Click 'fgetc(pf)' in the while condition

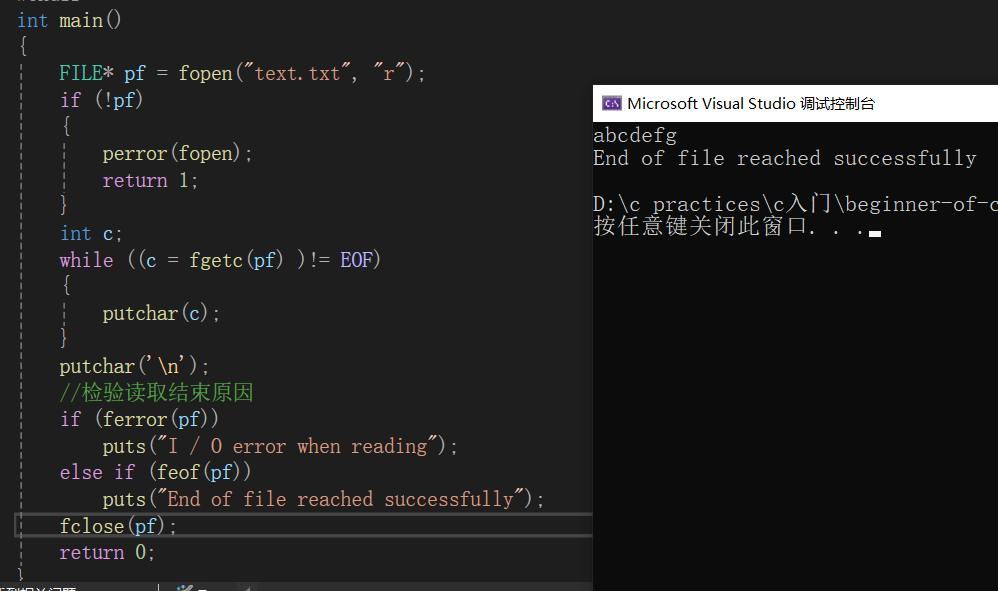click(x=235, y=260)
